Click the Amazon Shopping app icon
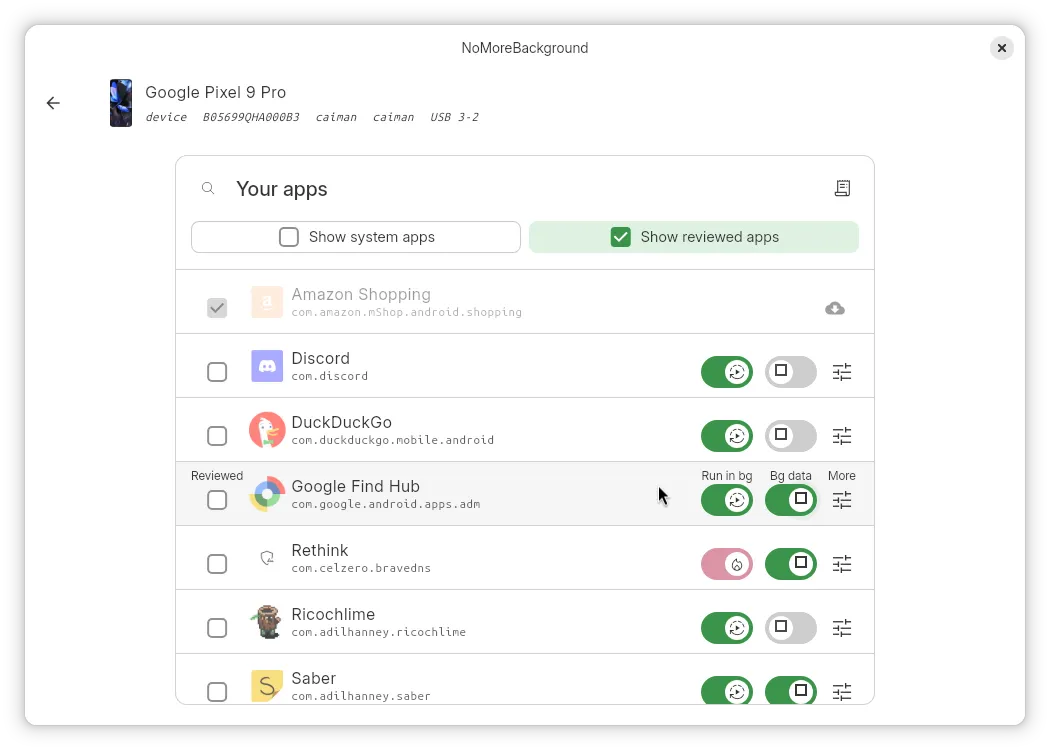 (x=267, y=302)
